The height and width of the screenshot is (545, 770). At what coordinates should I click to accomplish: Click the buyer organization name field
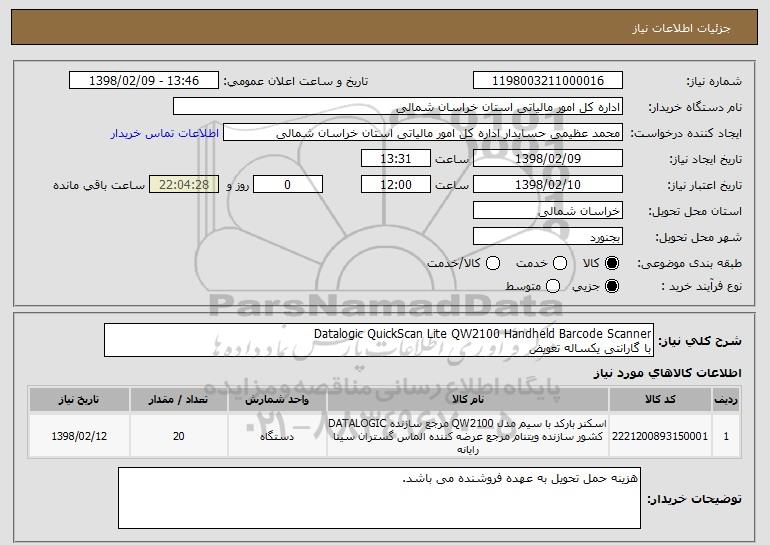point(398,107)
